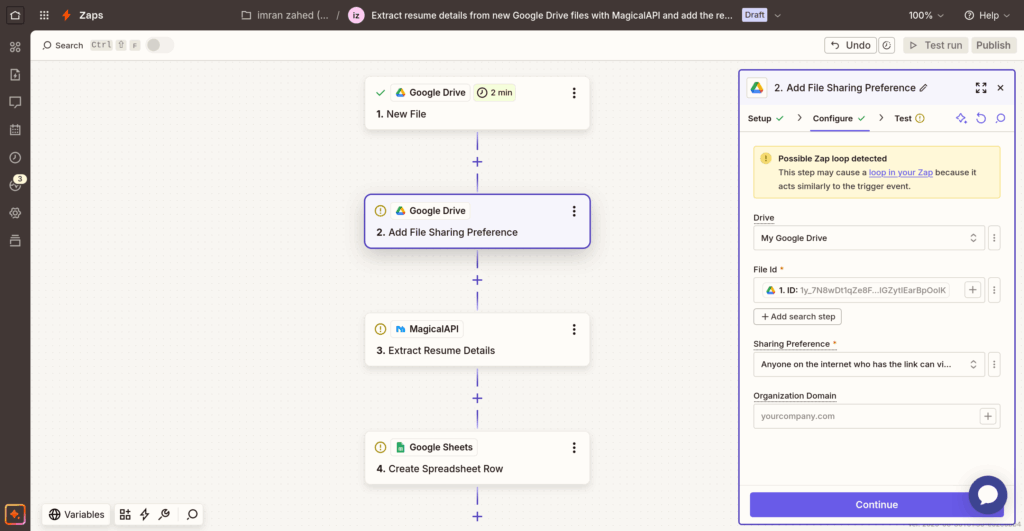Open the versions stack icon in sidebar
The height and width of the screenshot is (531, 1024).
(x=15, y=241)
